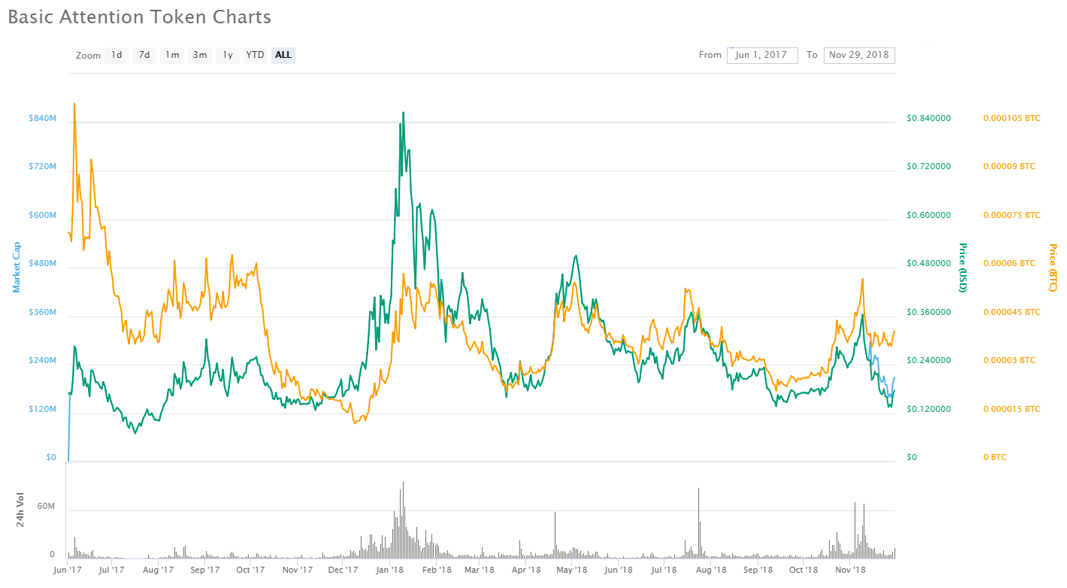Click the Nov '18 timeline label
This screenshot has width=1067, height=588.
point(850,570)
